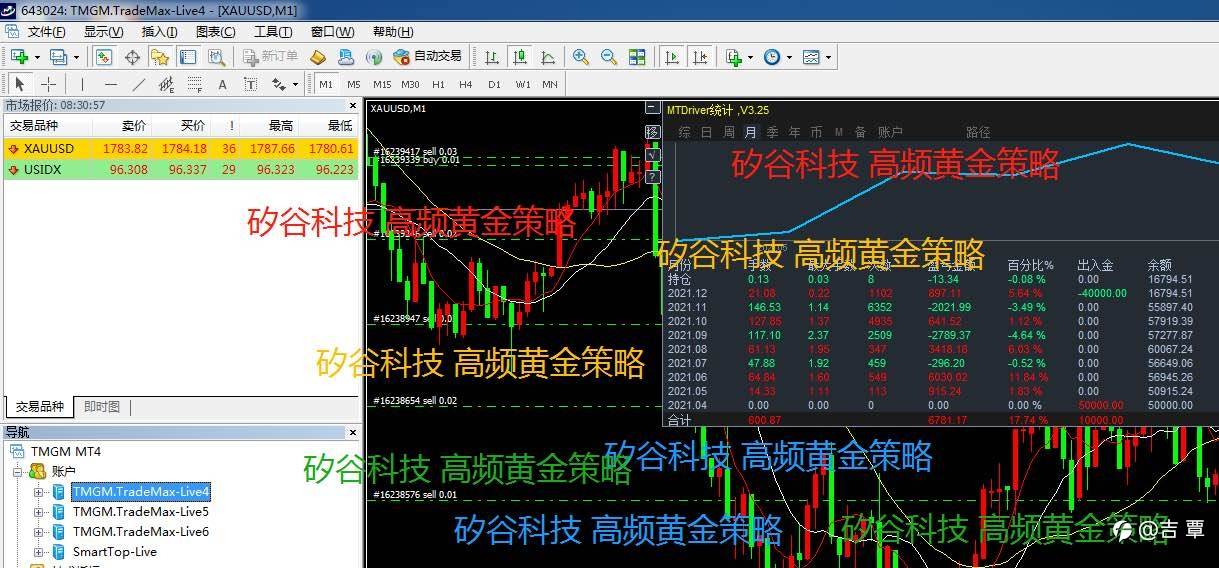This screenshot has height=568, width=1219.
Task: Select the trendline drawing tool
Action: 139,84
